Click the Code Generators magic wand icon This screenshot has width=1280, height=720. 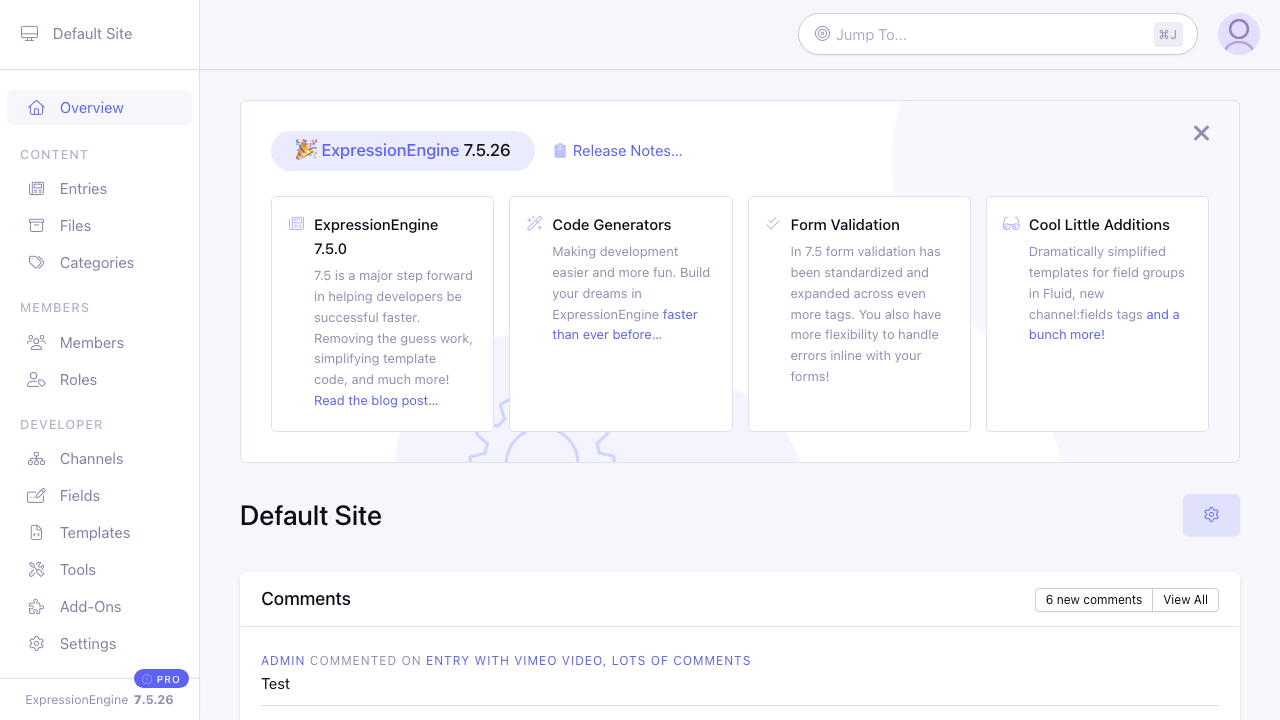[535, 224]
